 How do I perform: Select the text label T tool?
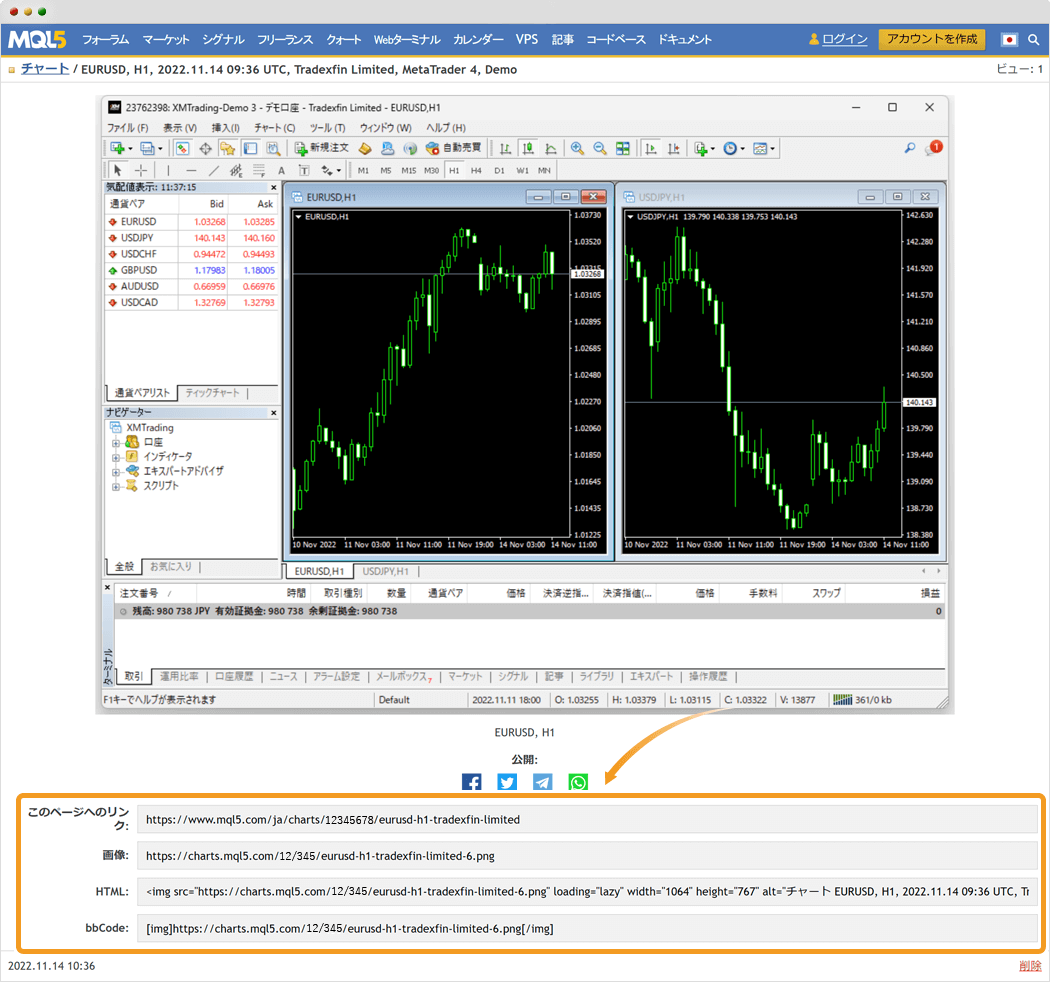pos(303,170)
